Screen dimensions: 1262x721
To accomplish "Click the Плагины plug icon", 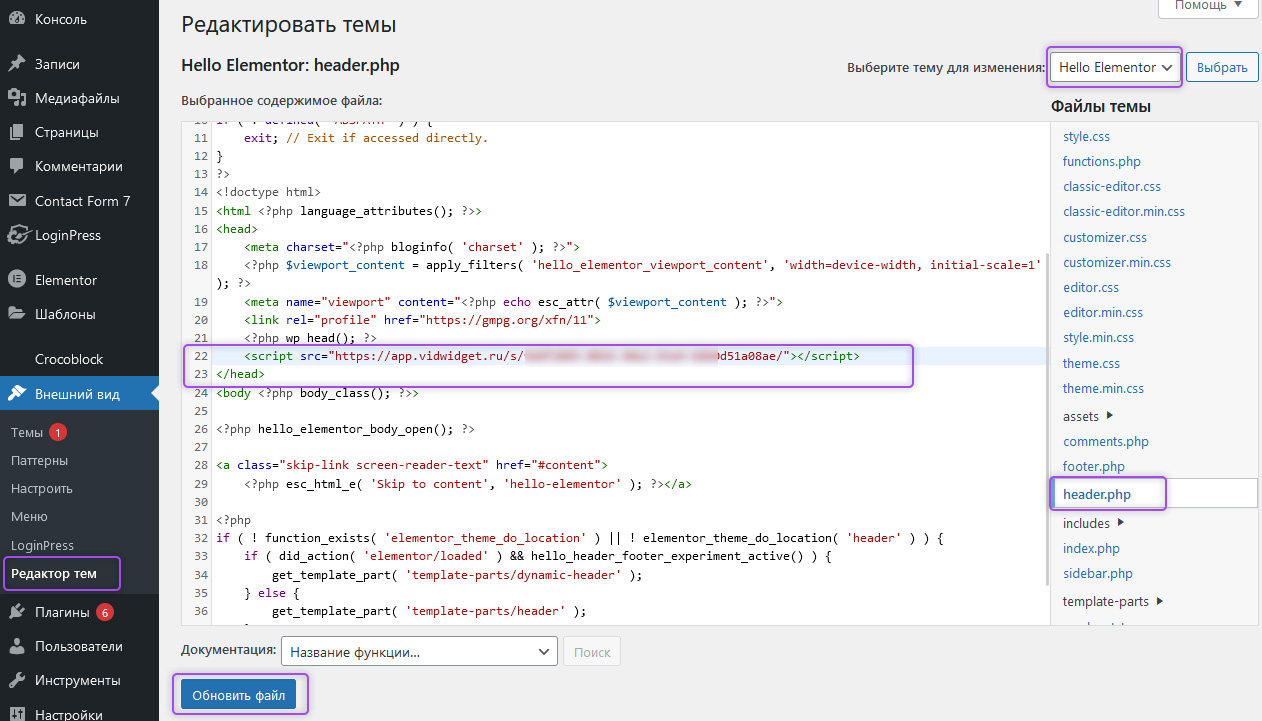I will click(x=17, y=612).
